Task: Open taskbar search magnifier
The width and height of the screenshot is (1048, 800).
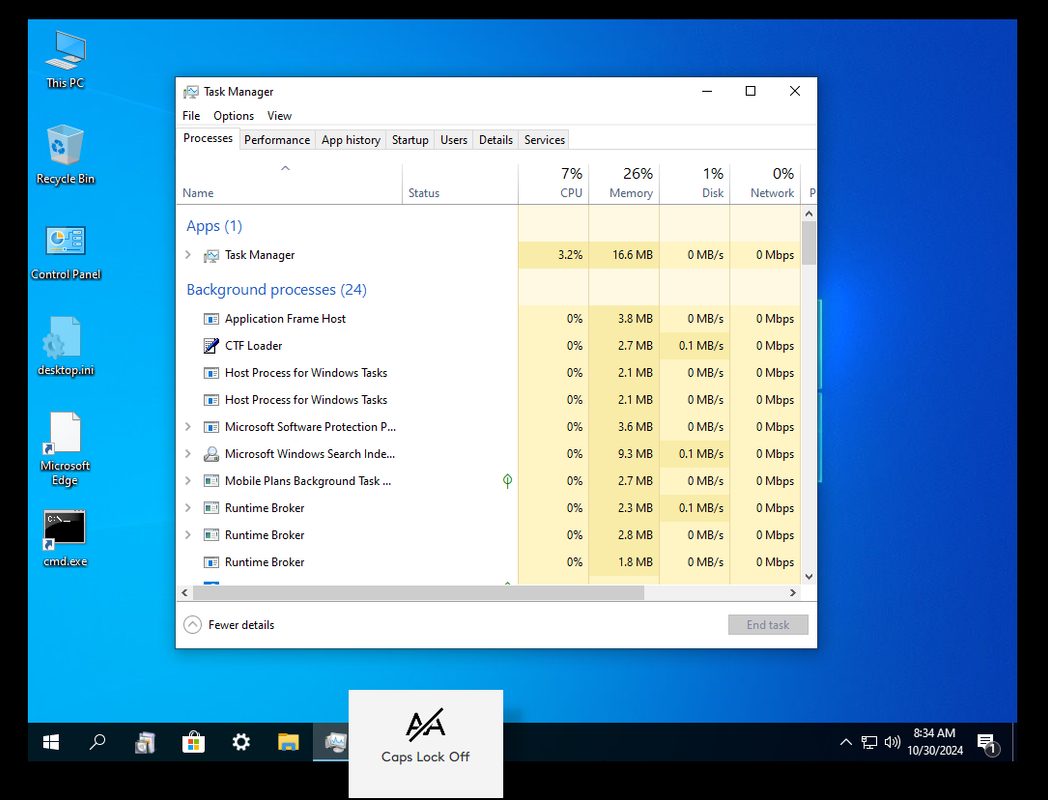Action: pyautogui.click(x=98, y=742)
